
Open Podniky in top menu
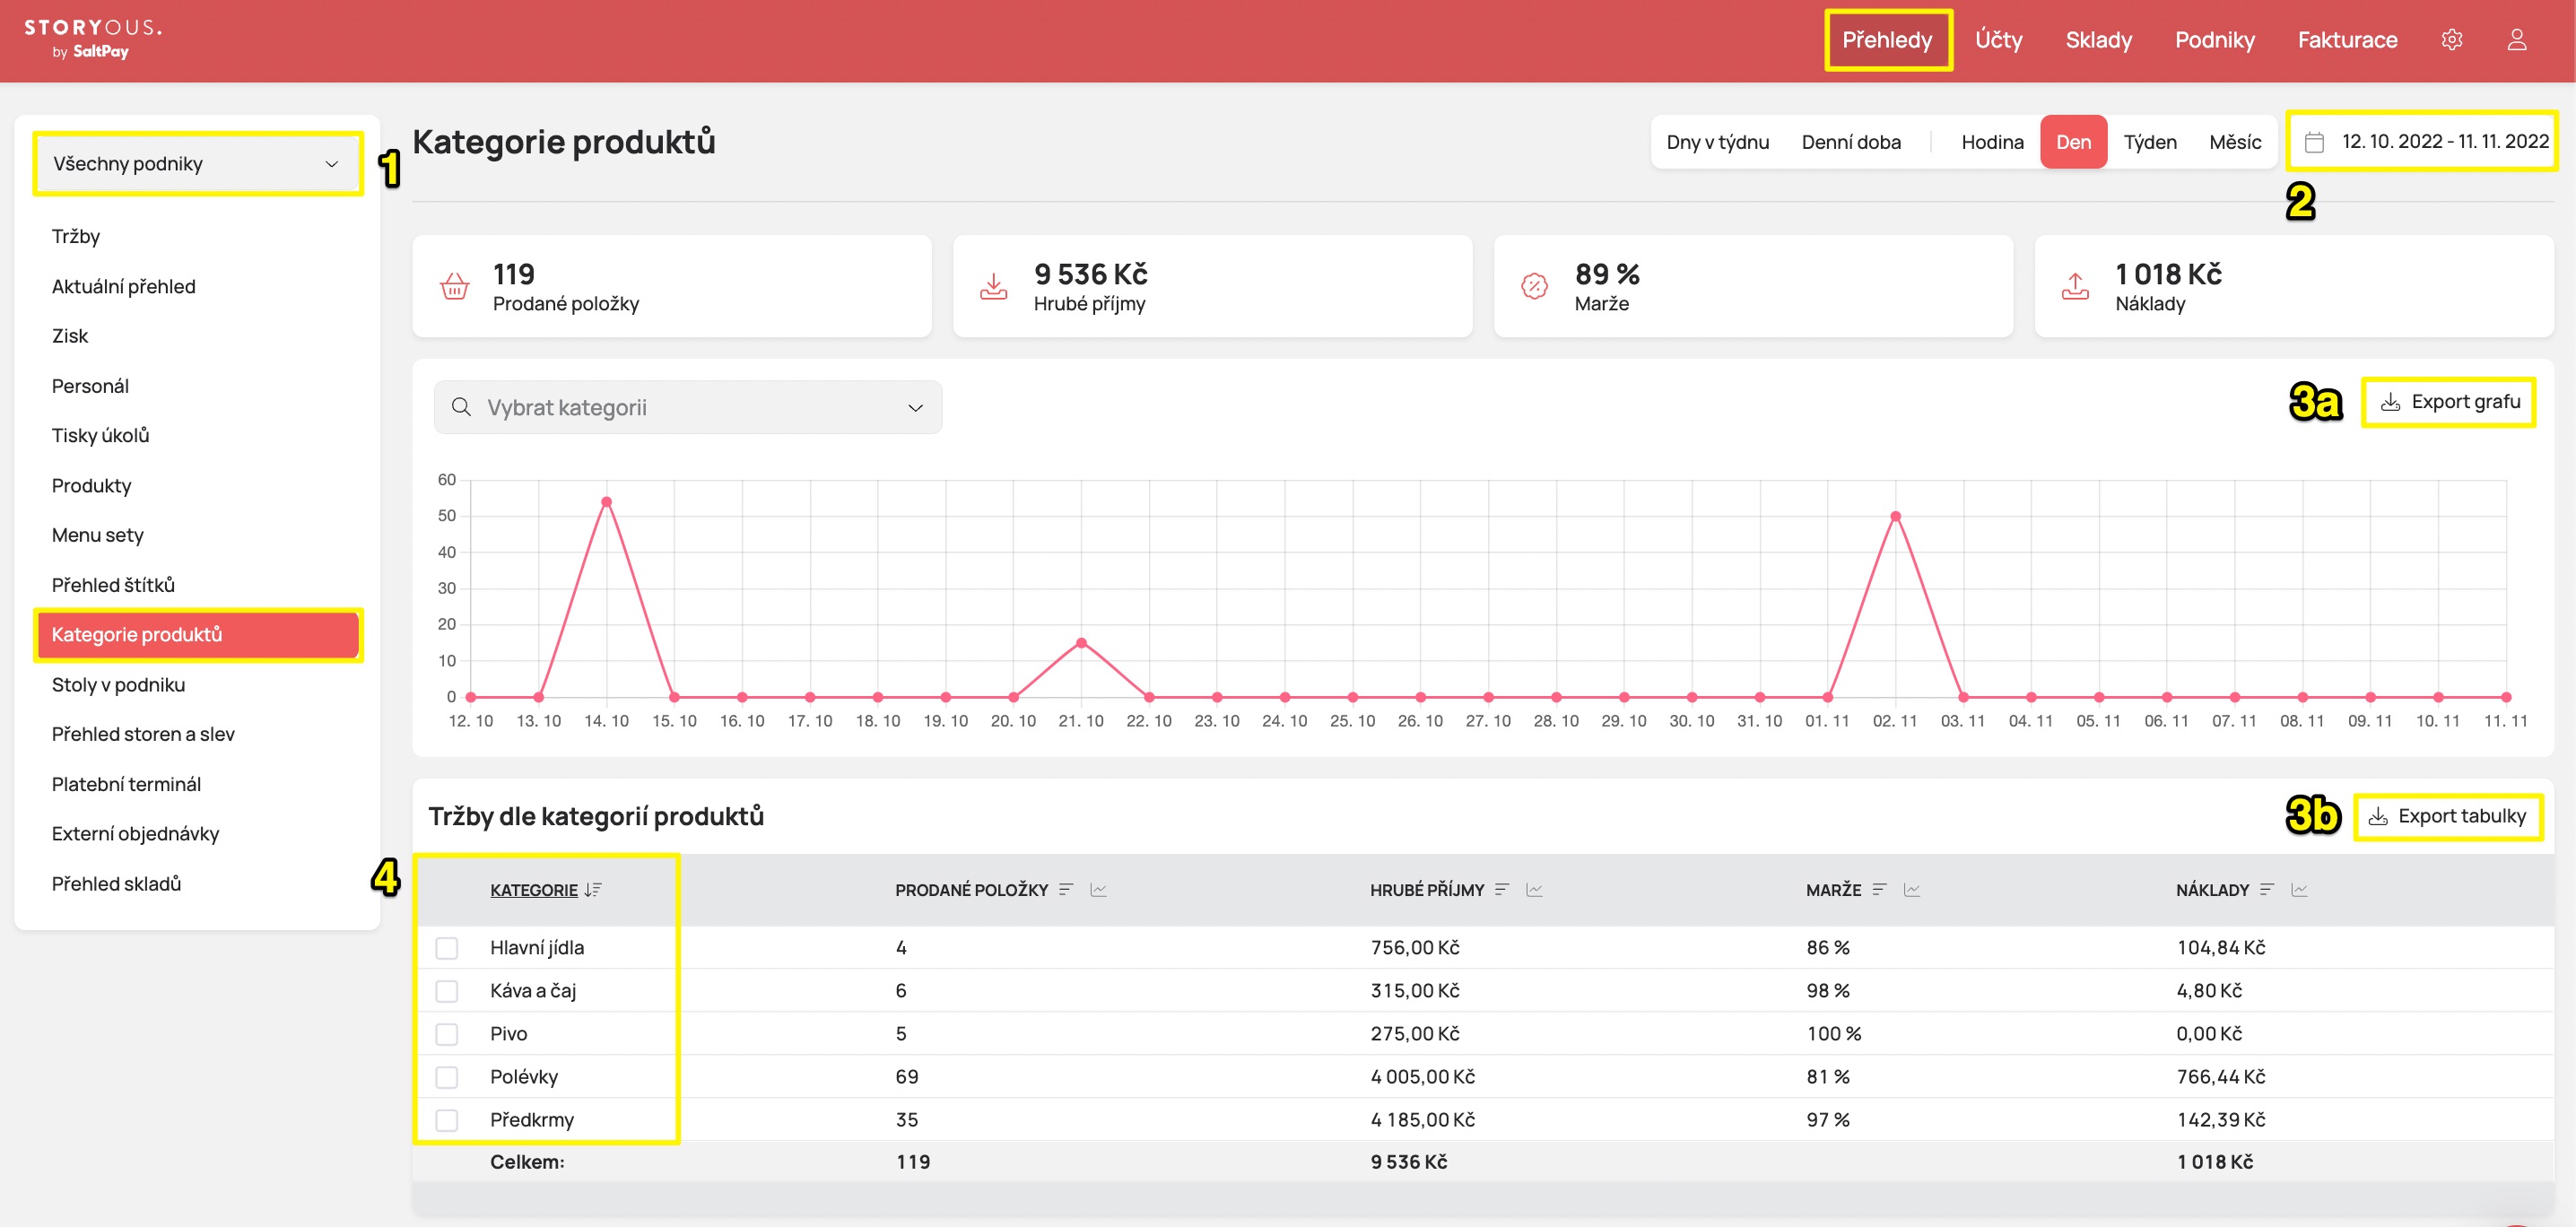tap(2214, 40)
